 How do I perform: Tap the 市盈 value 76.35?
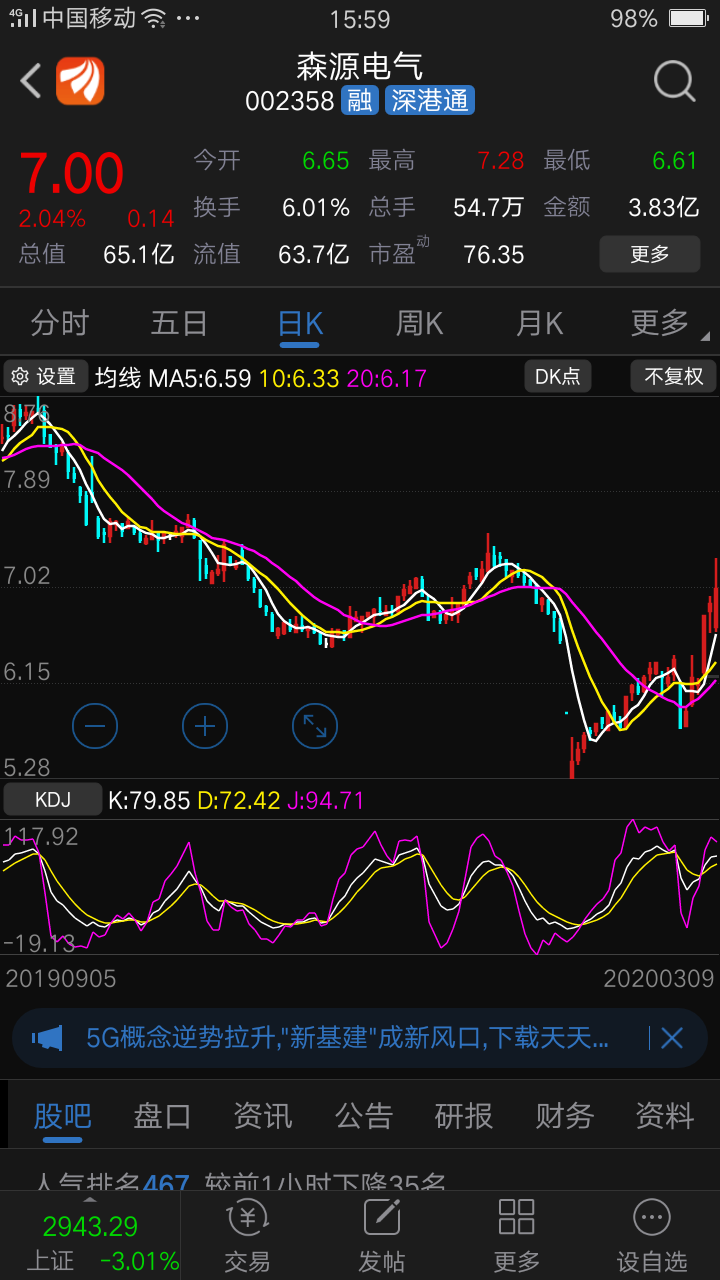click(x=494, y=254)
